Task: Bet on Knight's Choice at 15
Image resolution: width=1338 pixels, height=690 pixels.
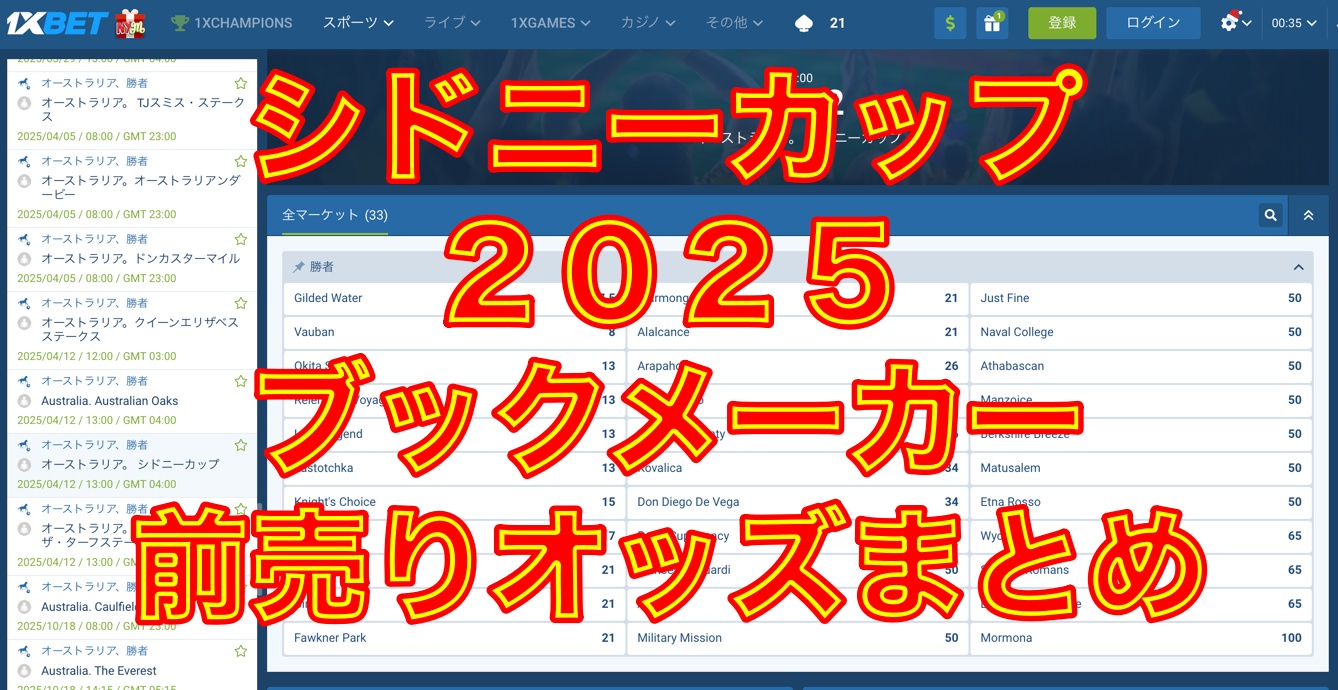Action: 452,502
